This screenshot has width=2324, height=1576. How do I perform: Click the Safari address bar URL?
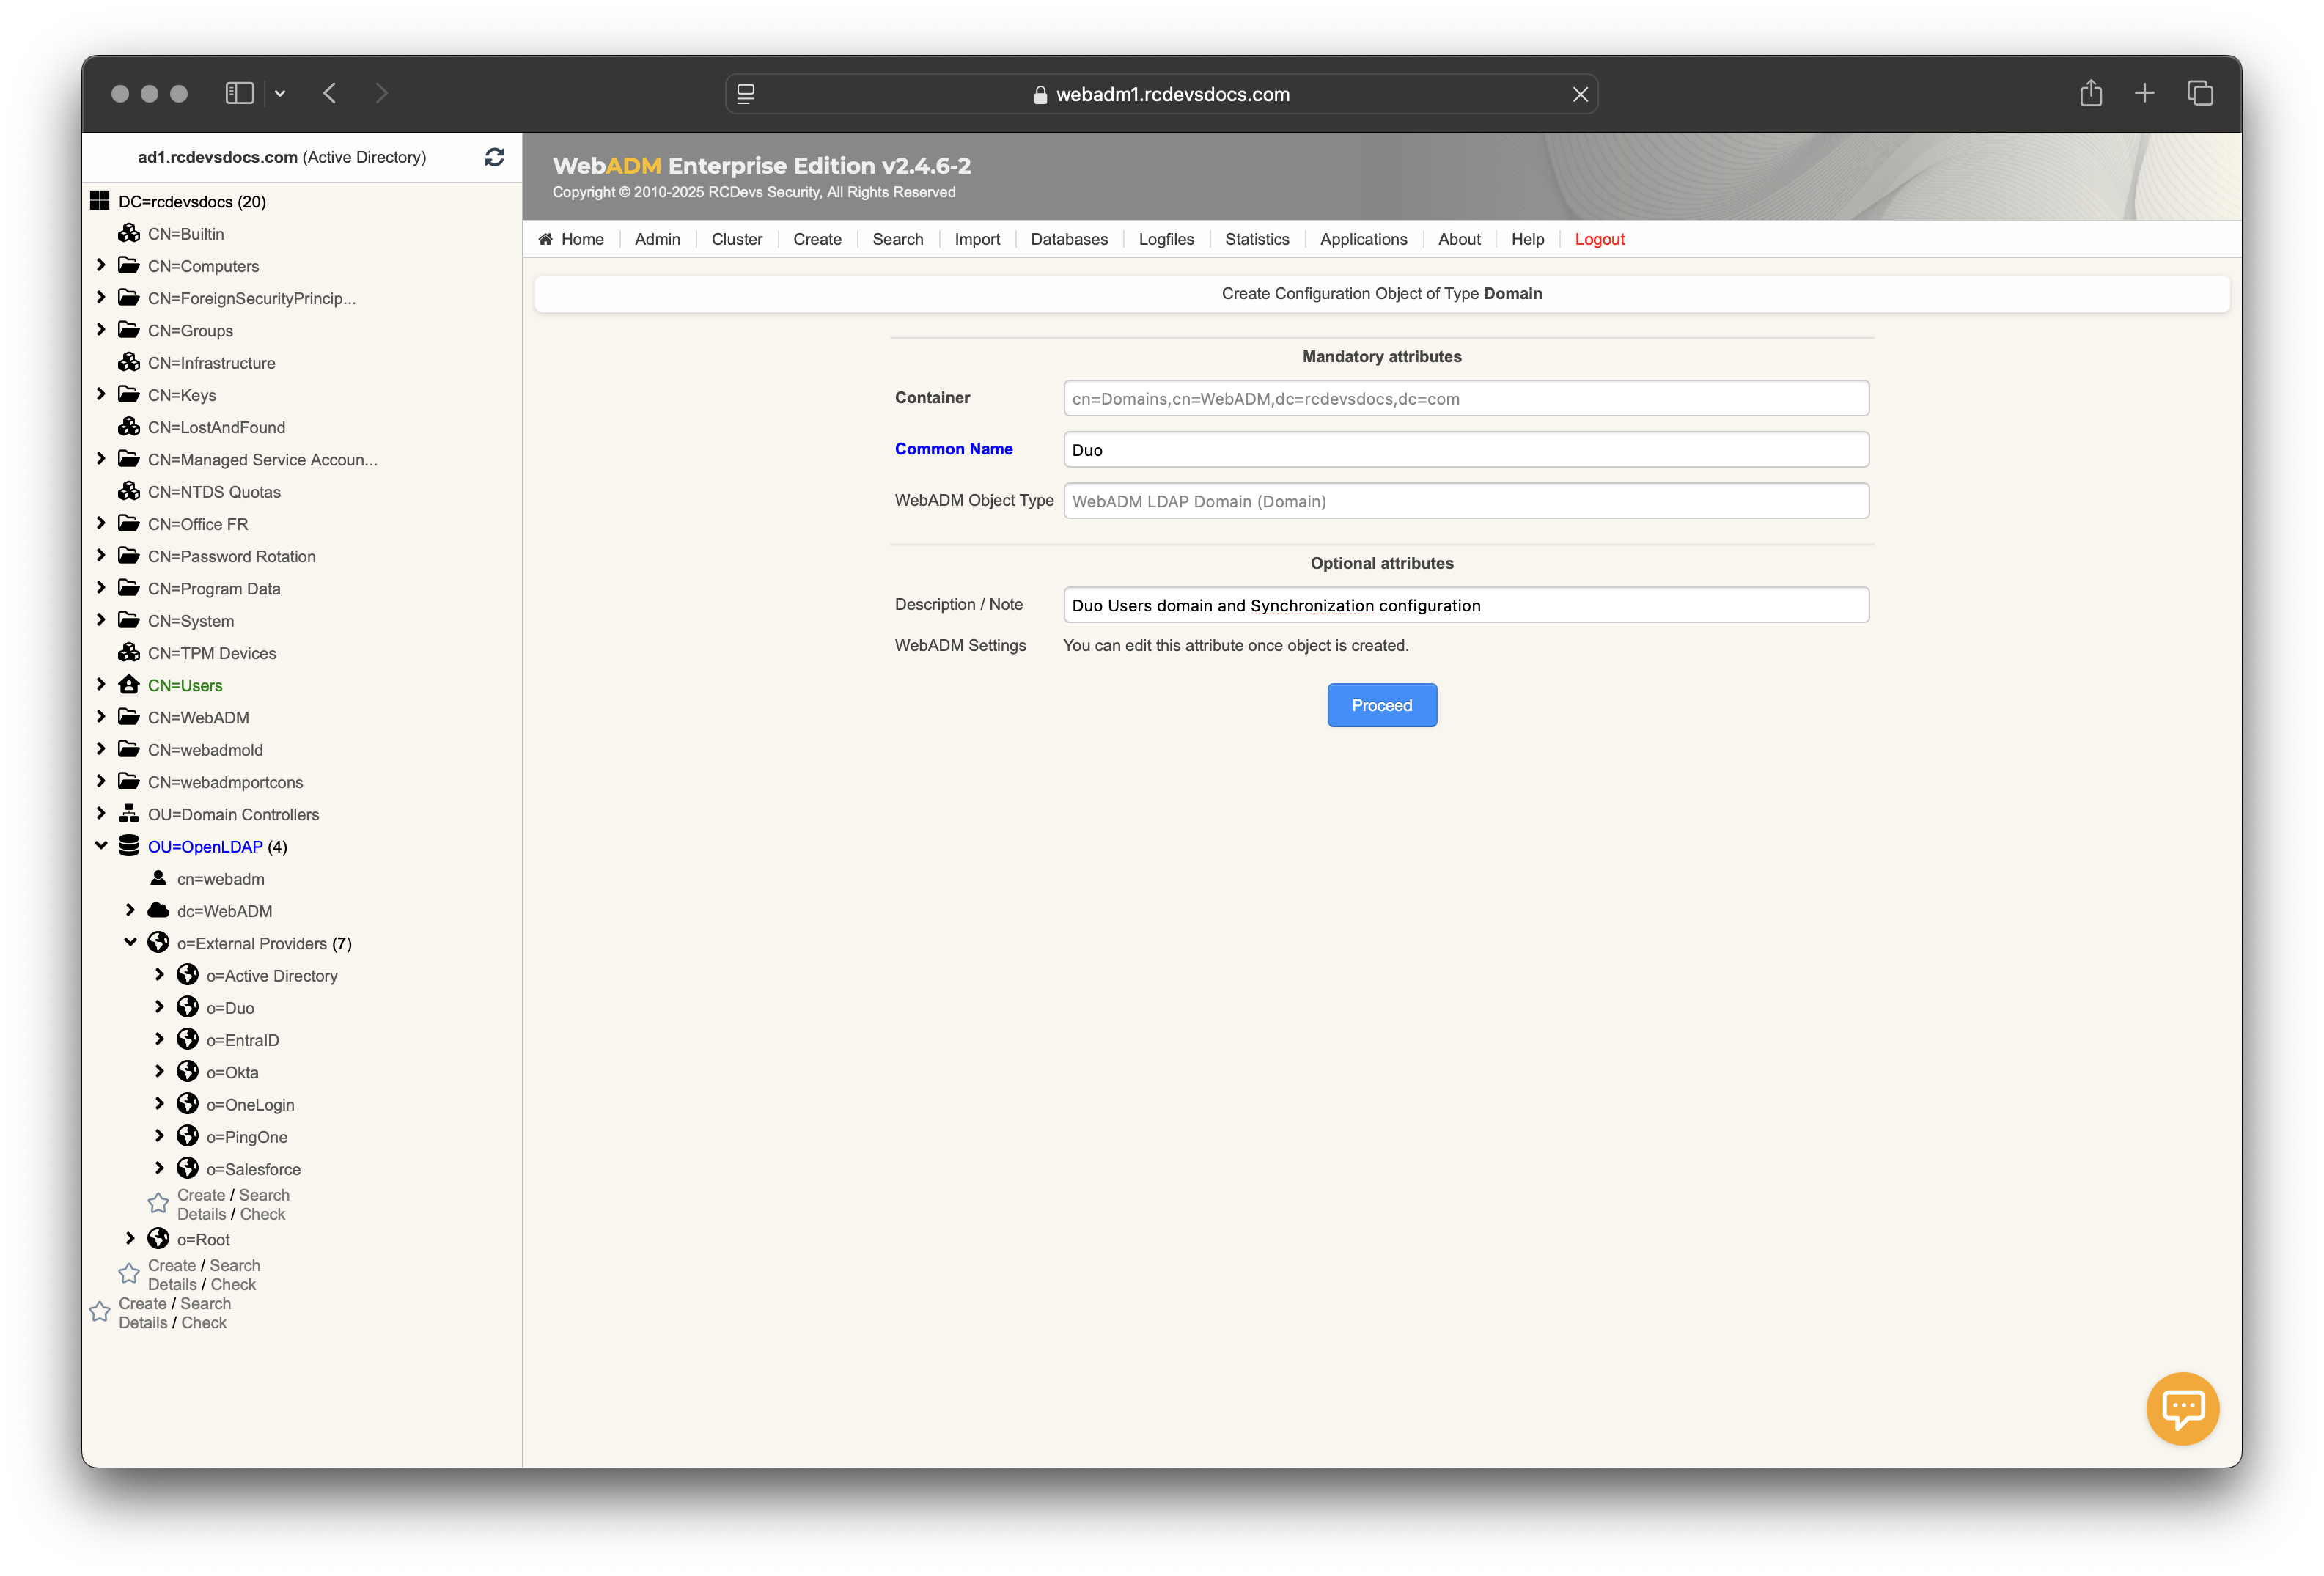[1172, 94]
